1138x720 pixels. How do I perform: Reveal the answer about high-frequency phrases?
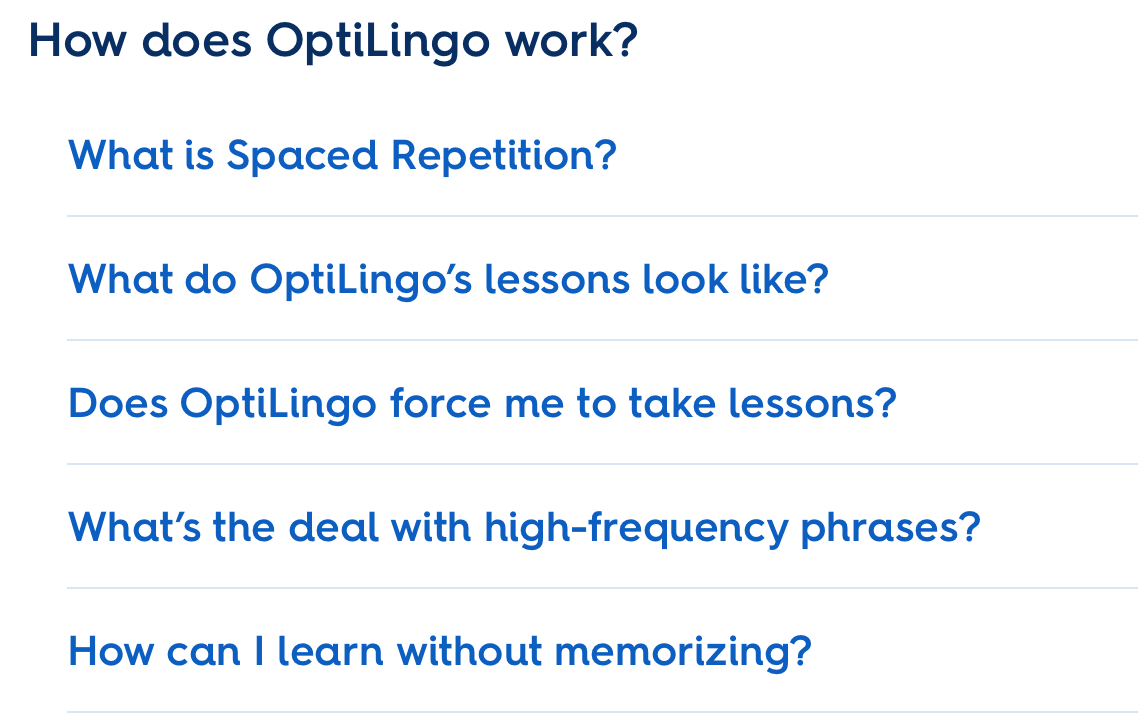coord(524,528)
